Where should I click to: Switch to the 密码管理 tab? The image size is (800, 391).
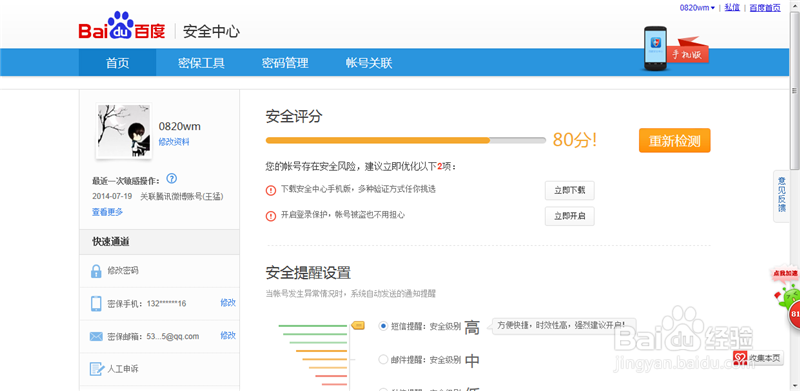(x=285, y=63)
